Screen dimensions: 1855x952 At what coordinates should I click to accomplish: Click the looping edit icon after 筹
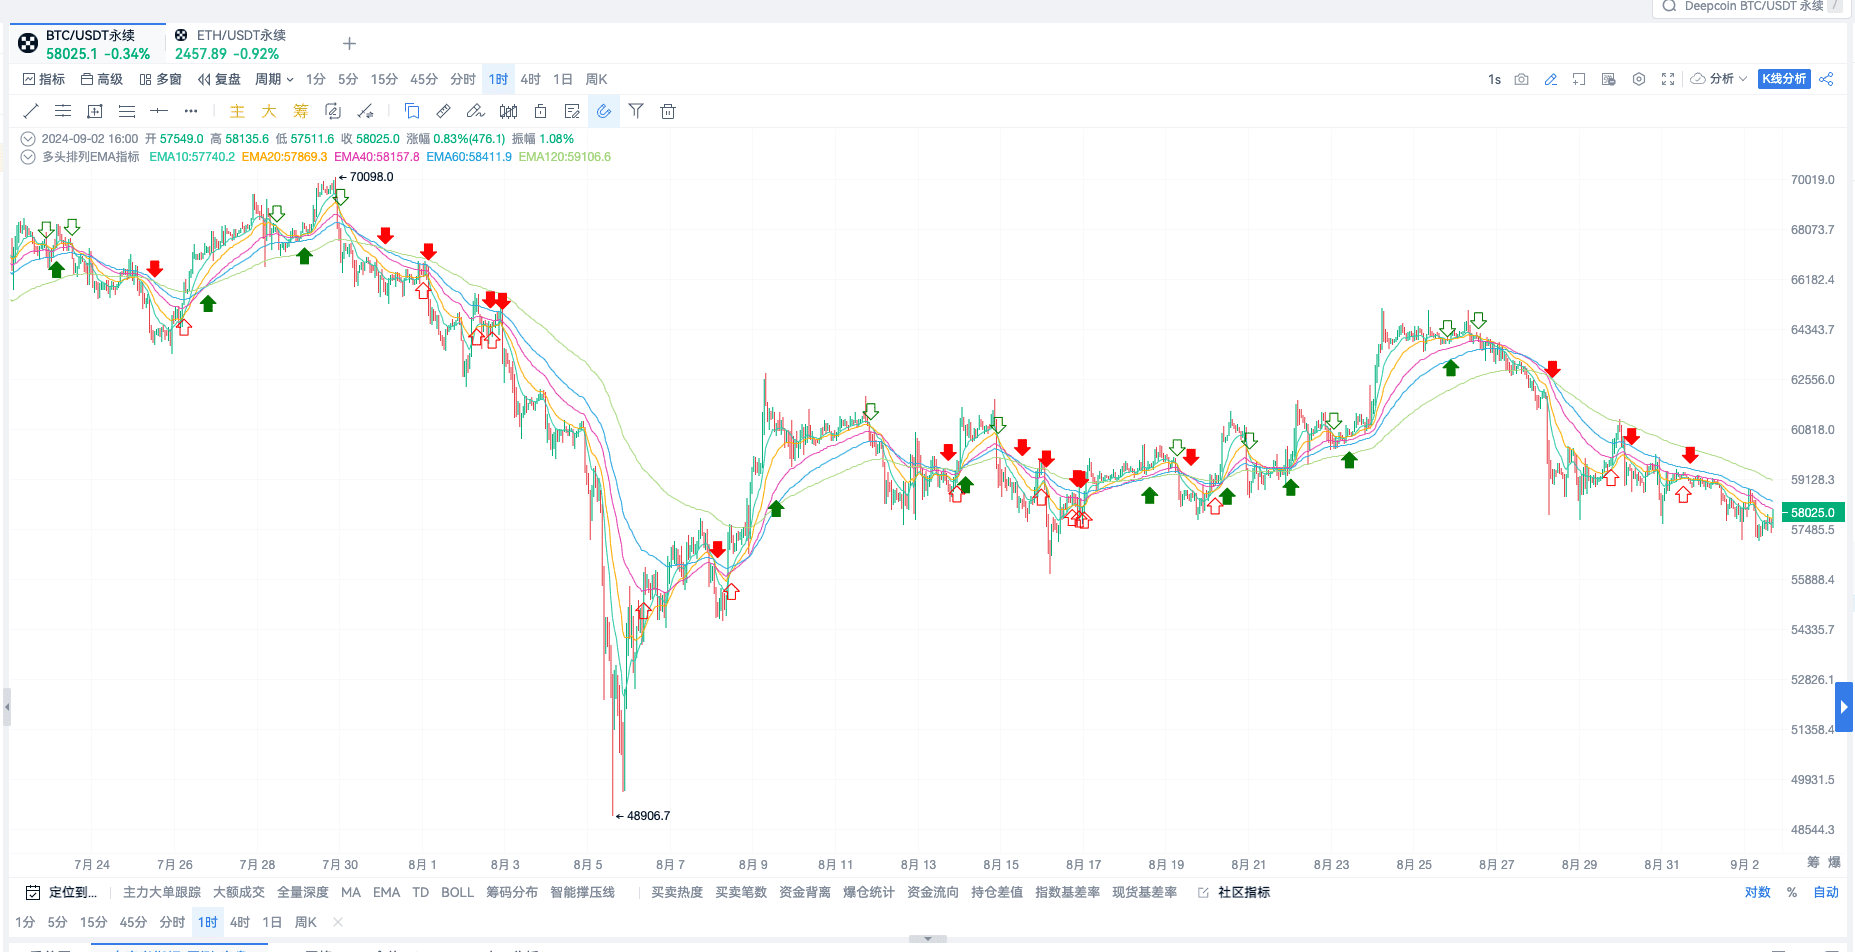pos(333,111)
